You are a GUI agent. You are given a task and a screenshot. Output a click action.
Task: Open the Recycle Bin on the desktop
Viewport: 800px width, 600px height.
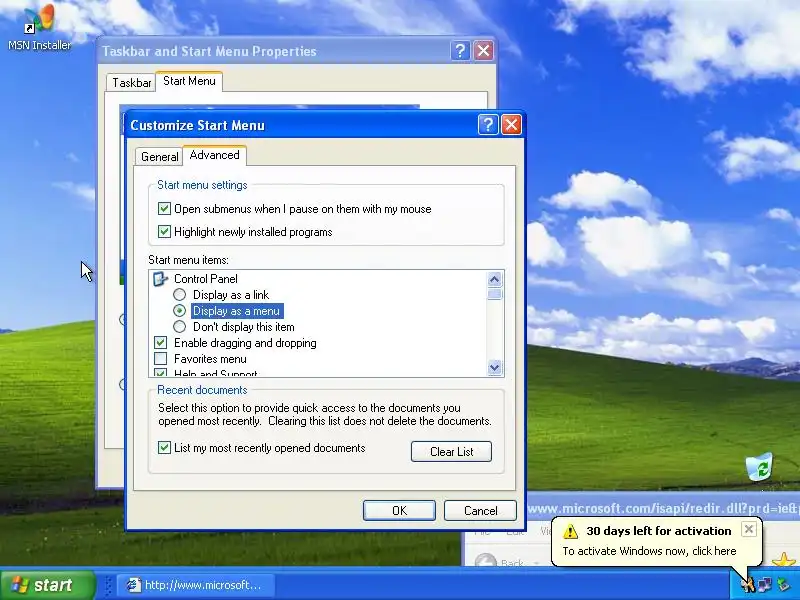759,467
